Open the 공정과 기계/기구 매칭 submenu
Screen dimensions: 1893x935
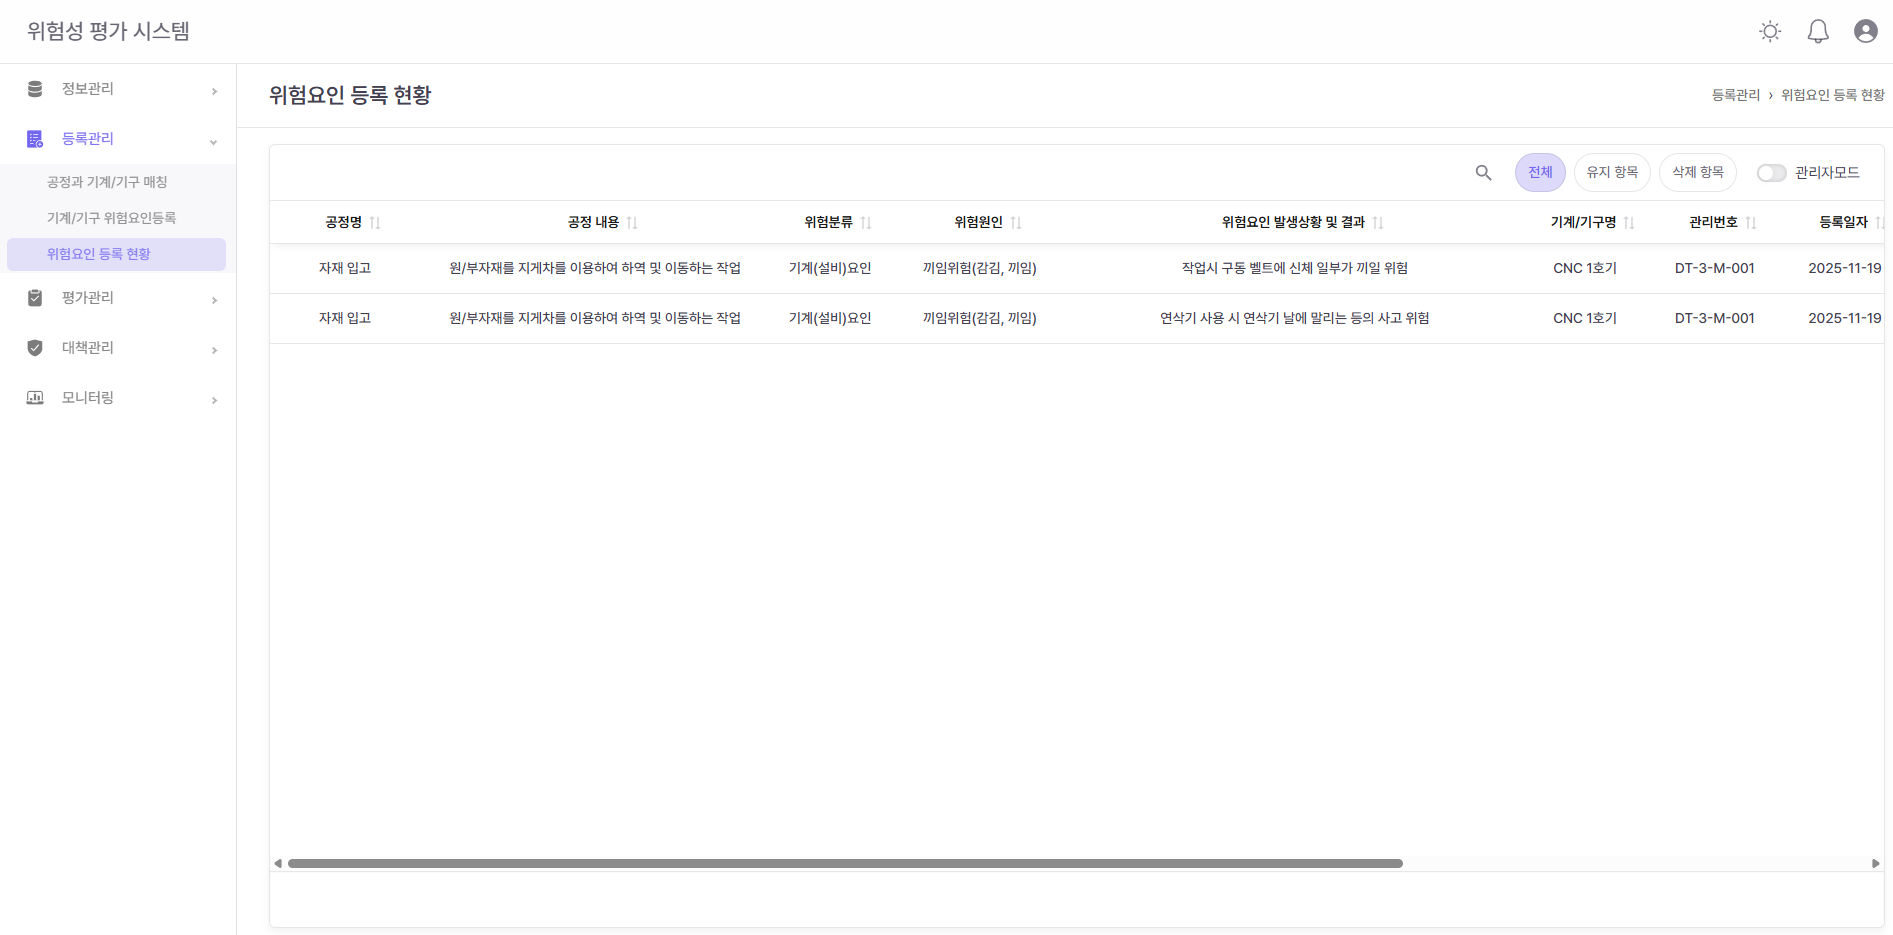[x=107, y=182]
